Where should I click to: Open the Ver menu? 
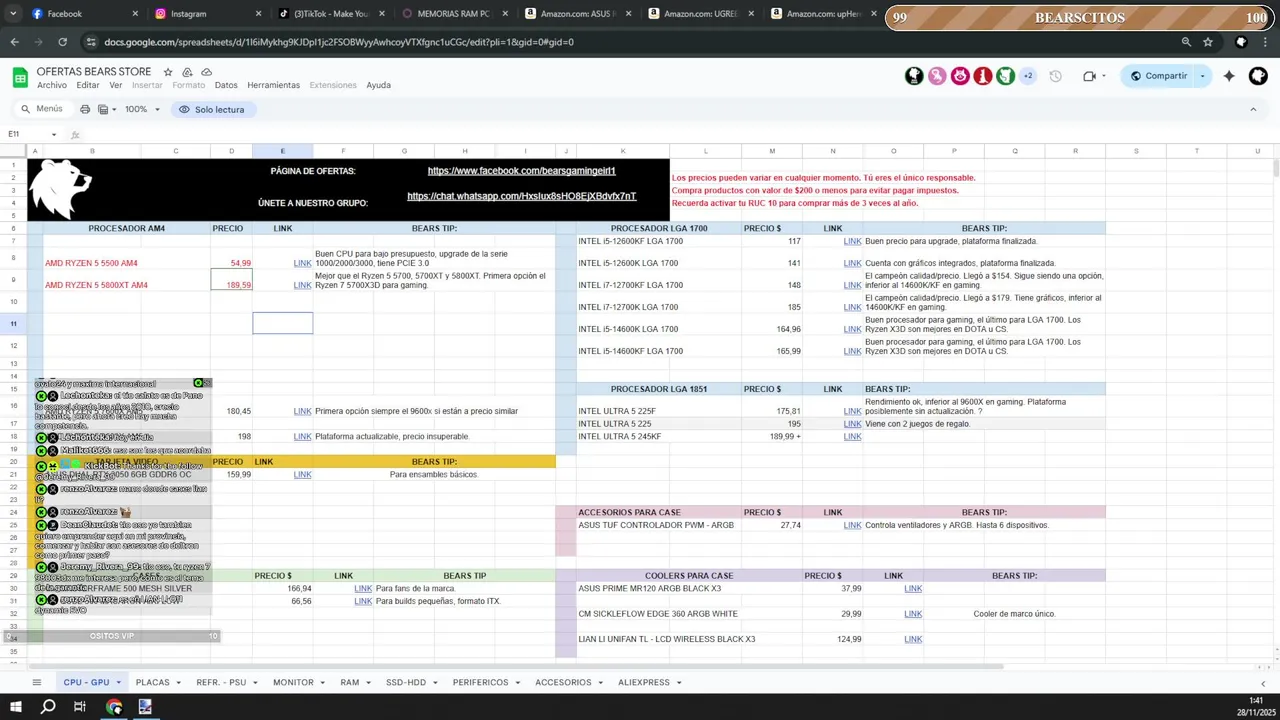pos(116,85)
